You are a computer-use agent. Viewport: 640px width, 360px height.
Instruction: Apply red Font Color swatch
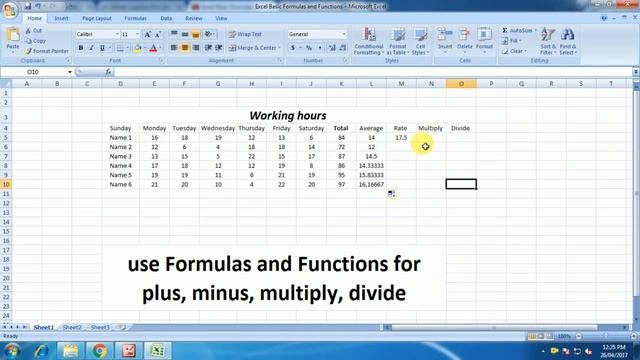153,48
